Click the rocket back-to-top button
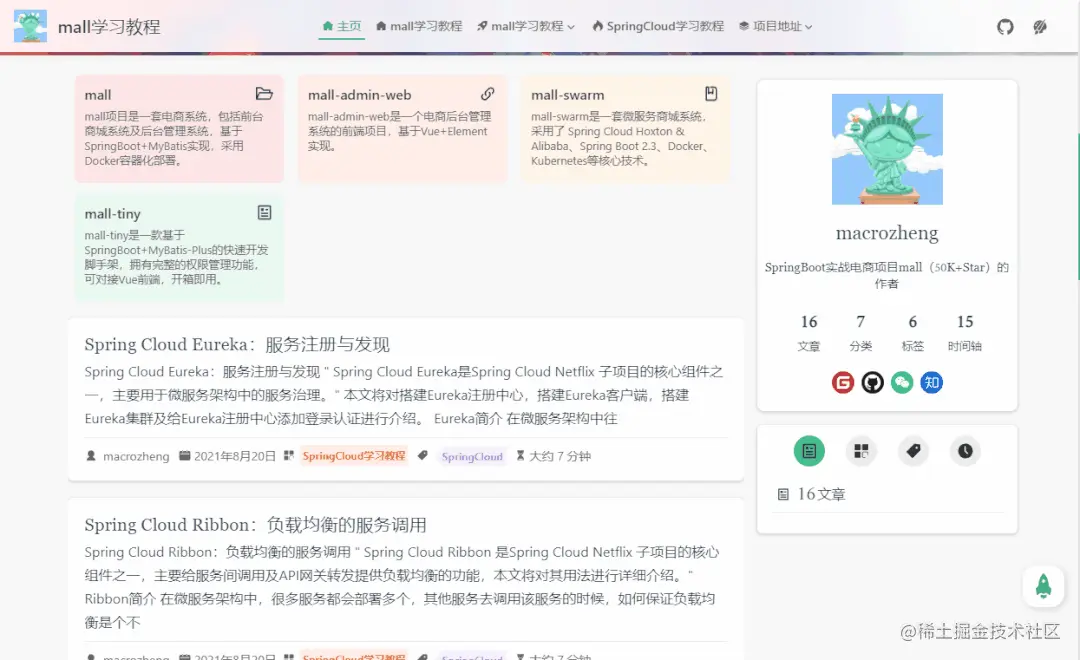The image size is (1080, 660). pyautogui.click(x=1043, y=586)
